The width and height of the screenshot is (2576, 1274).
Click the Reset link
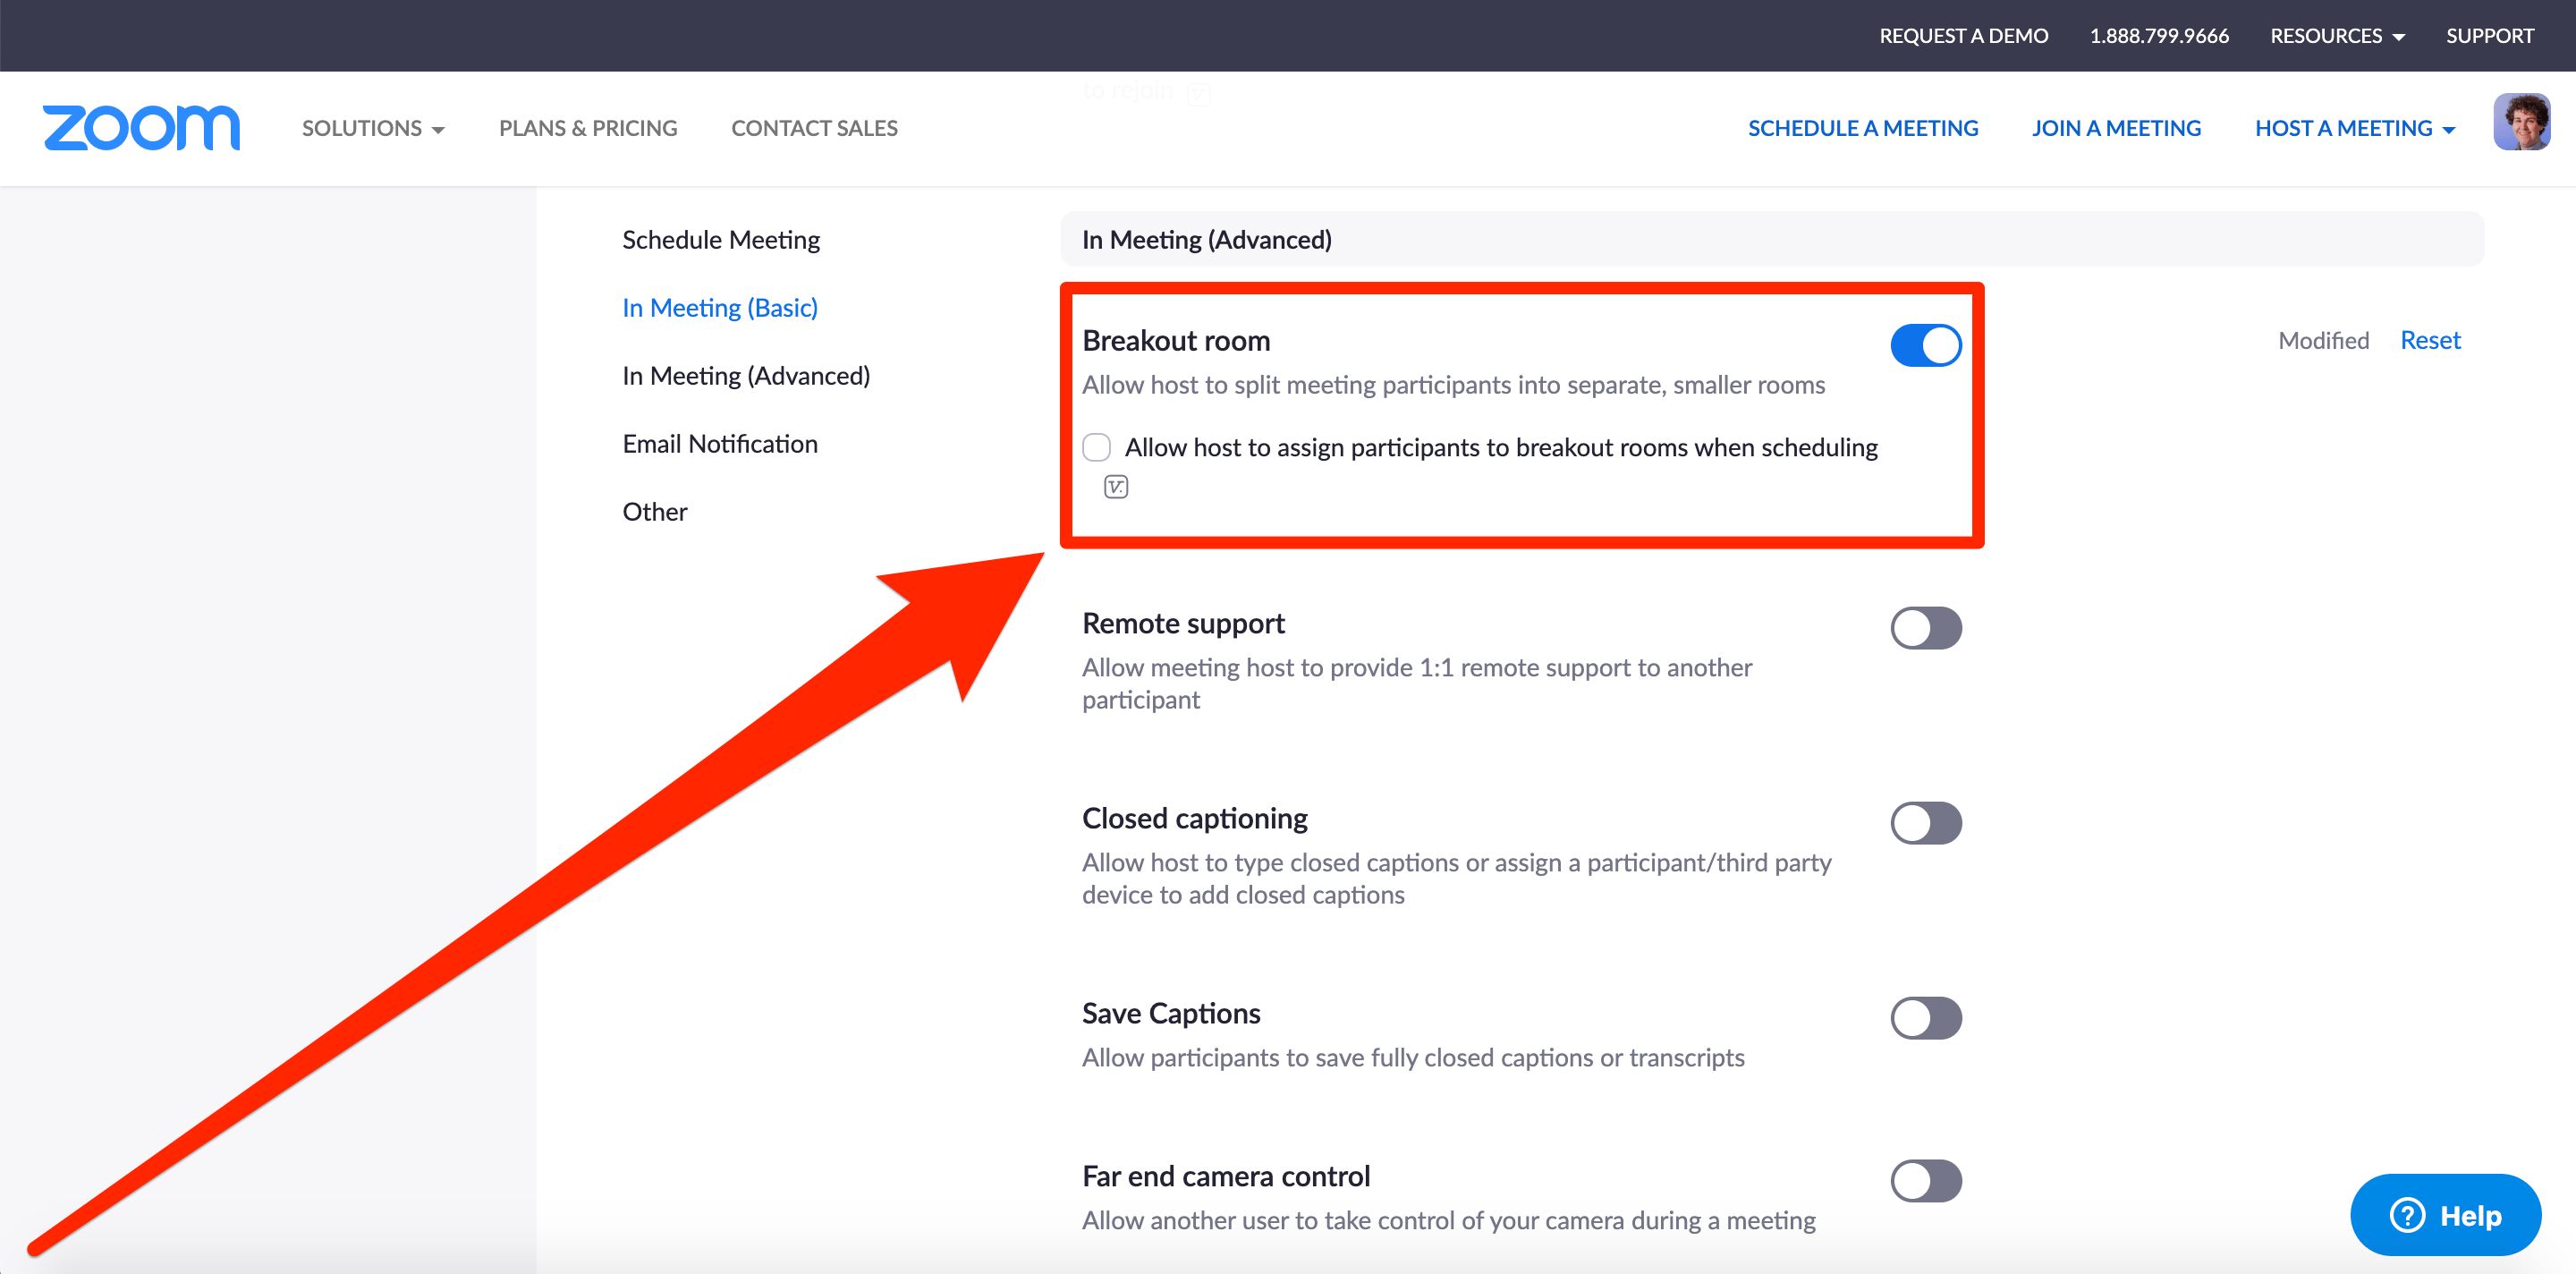coord(2430,340)
